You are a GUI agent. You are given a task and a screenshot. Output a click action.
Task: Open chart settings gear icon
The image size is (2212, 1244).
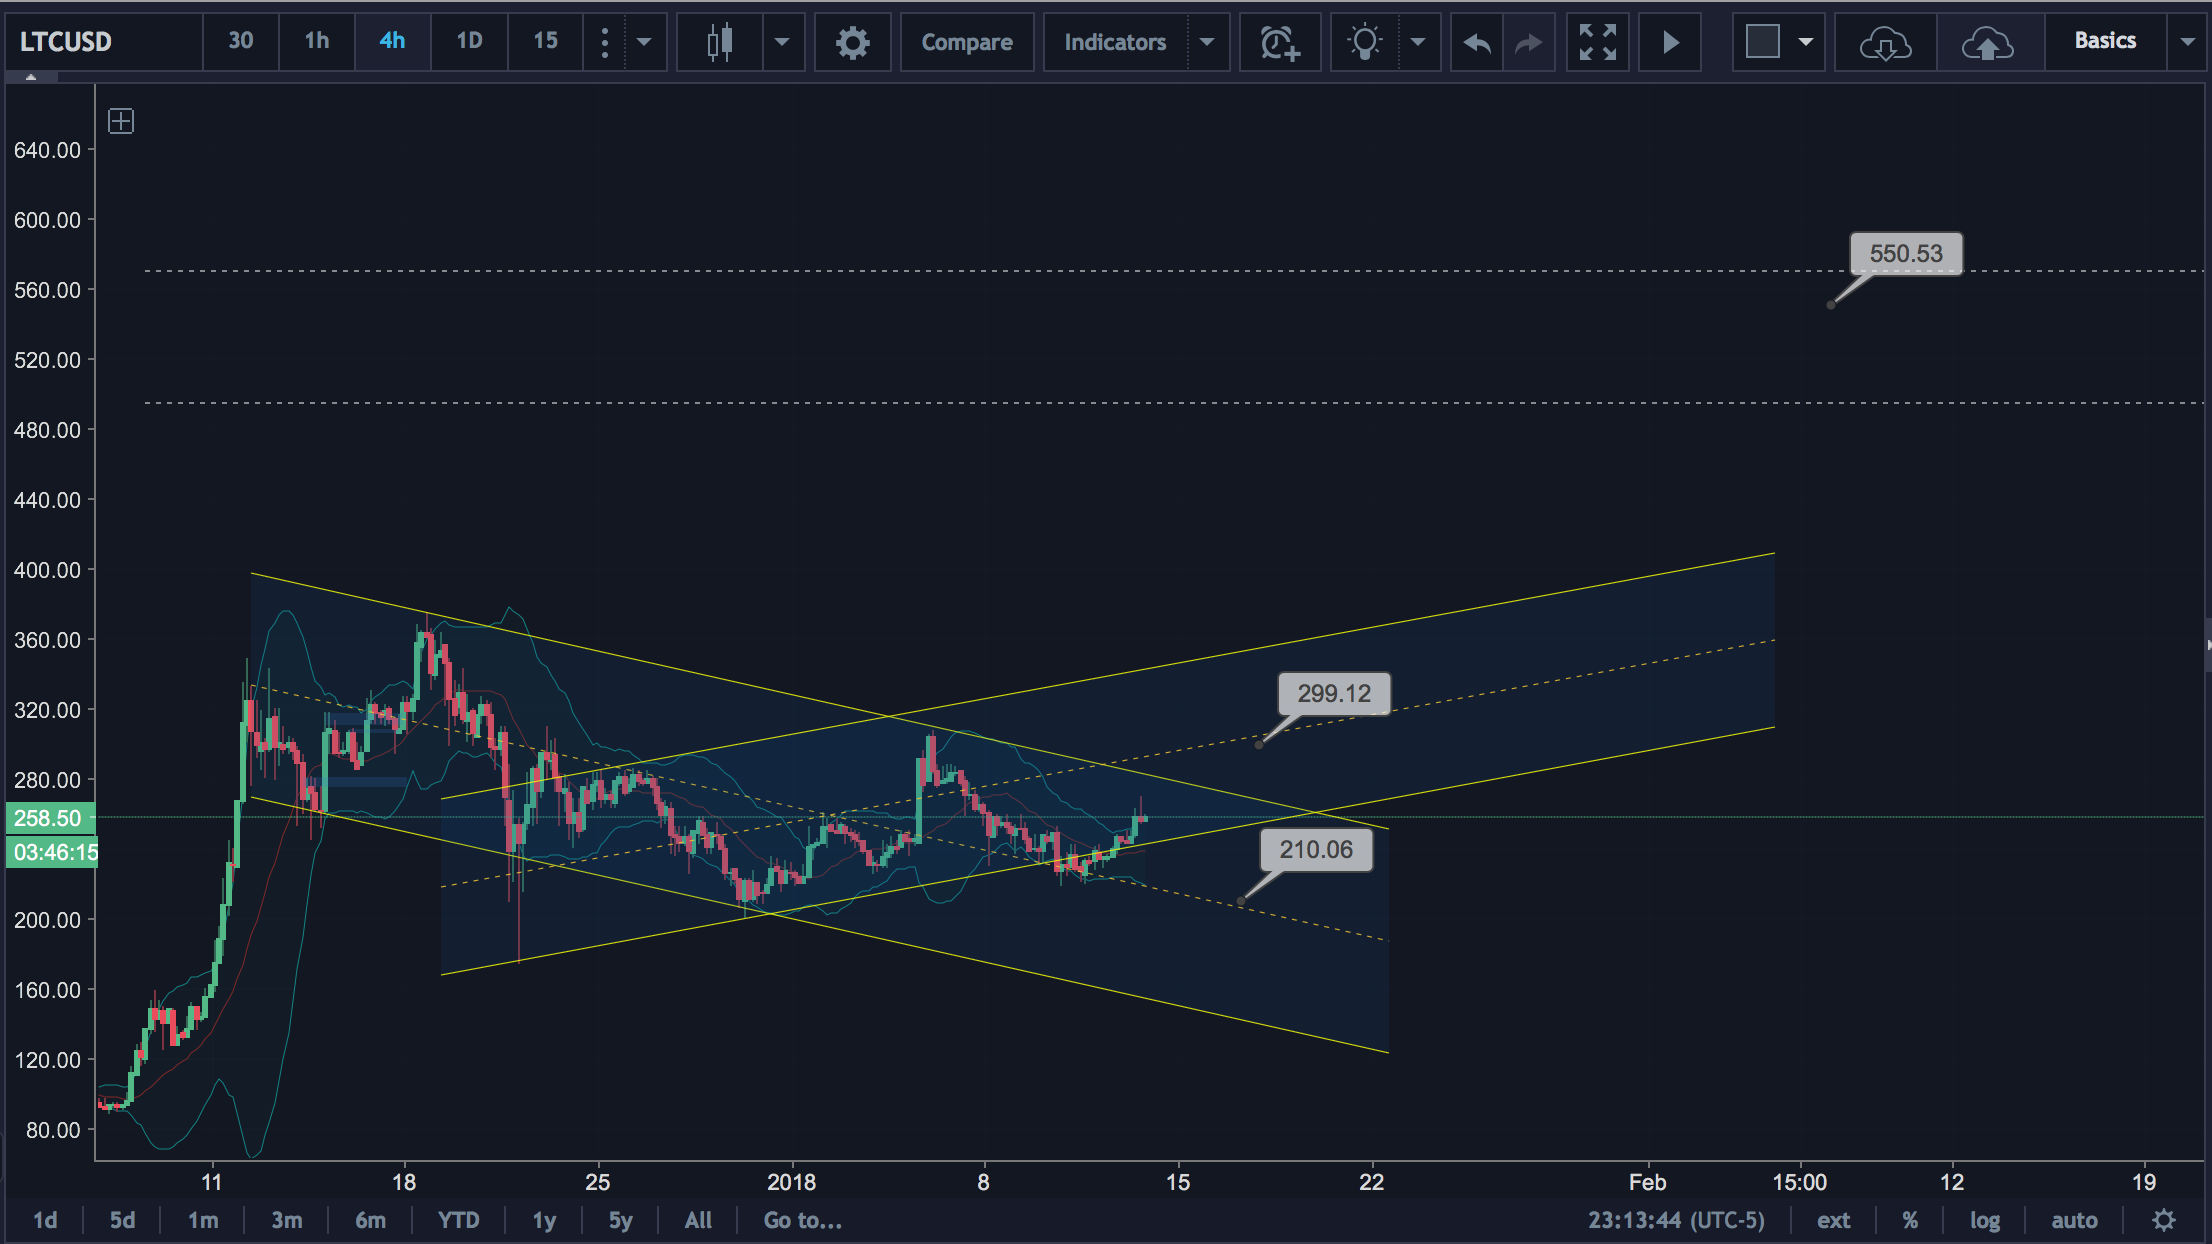852,42
